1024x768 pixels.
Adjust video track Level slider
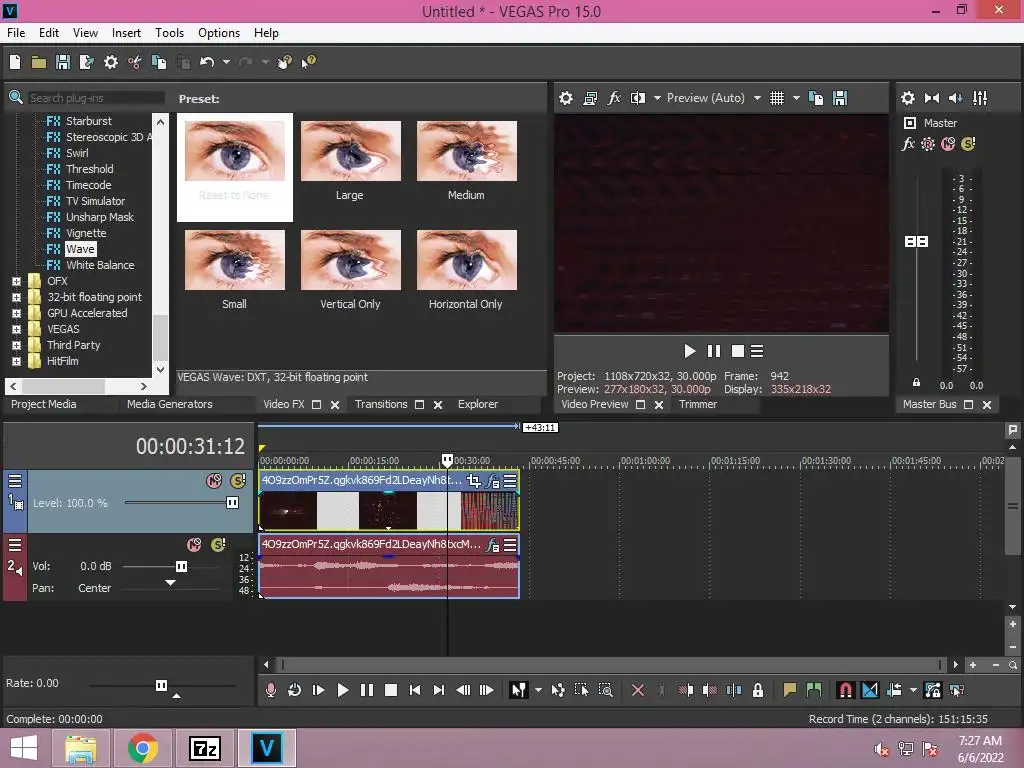232,503
